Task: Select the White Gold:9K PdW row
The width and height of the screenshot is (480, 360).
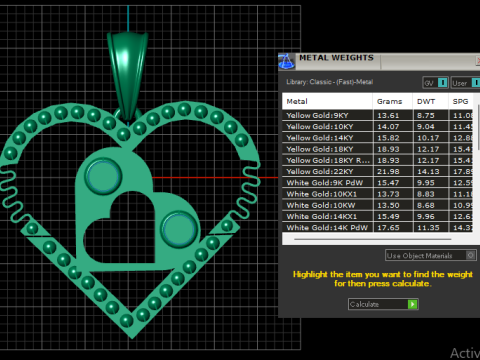Action: point(377,183)
